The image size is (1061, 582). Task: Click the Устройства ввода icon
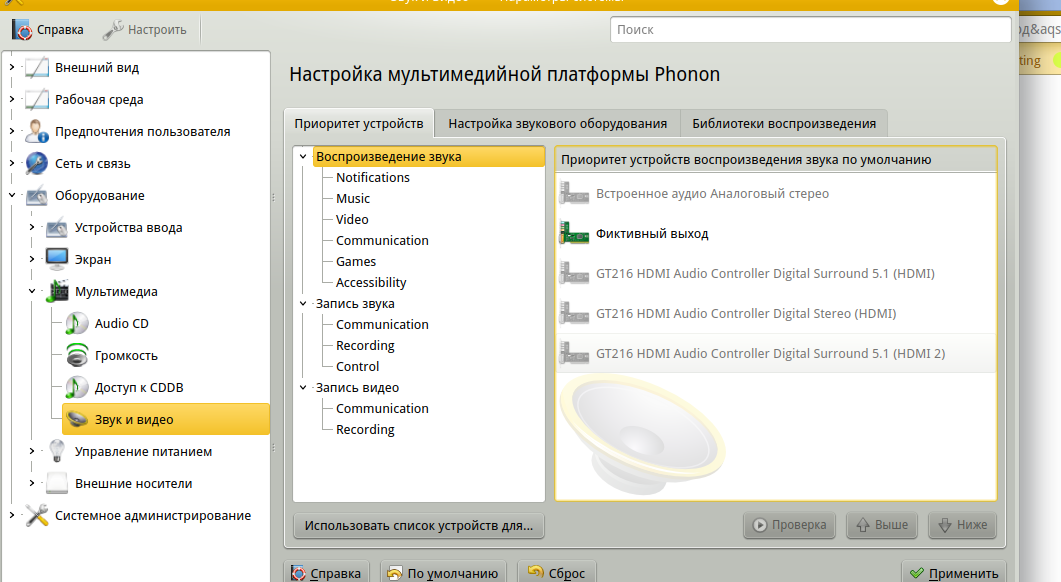point(57,227)
